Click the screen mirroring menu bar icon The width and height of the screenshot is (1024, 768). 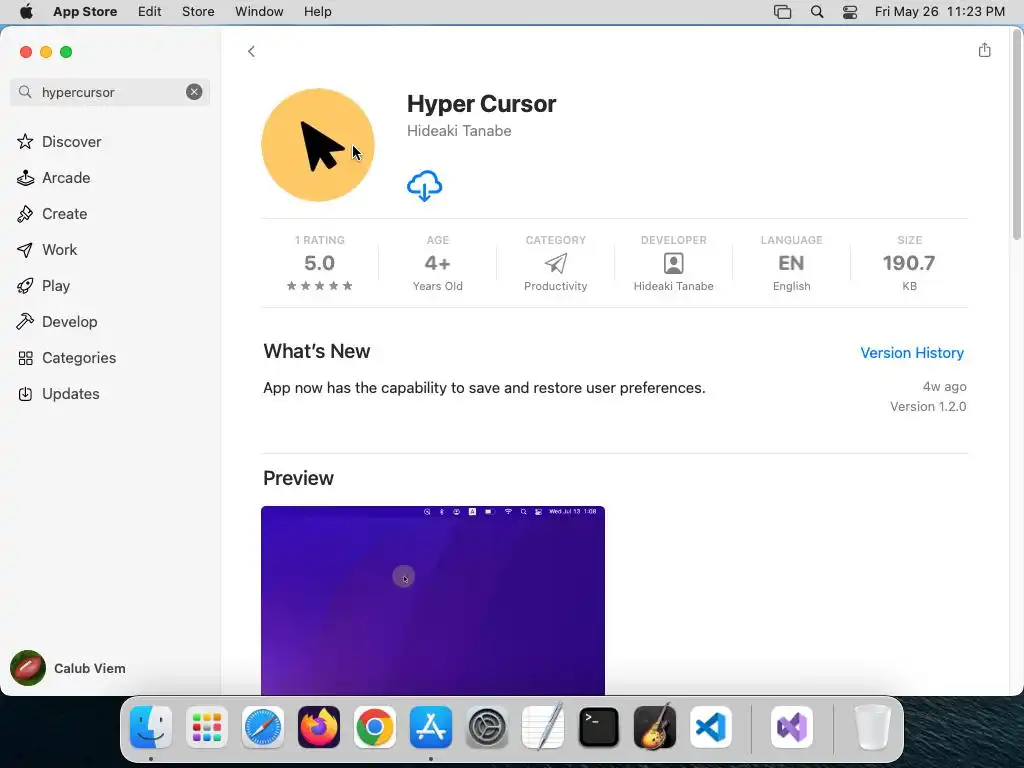[782, 12]
